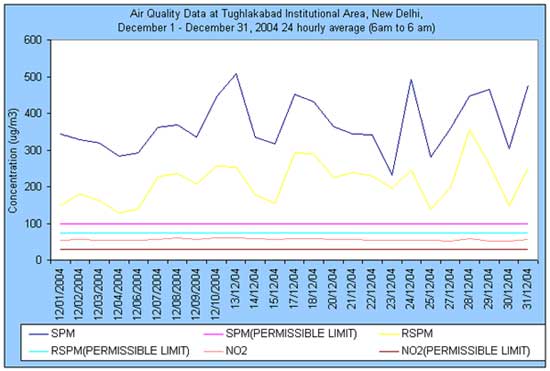Click the x-axis date 23/12/04

(391, 289)
